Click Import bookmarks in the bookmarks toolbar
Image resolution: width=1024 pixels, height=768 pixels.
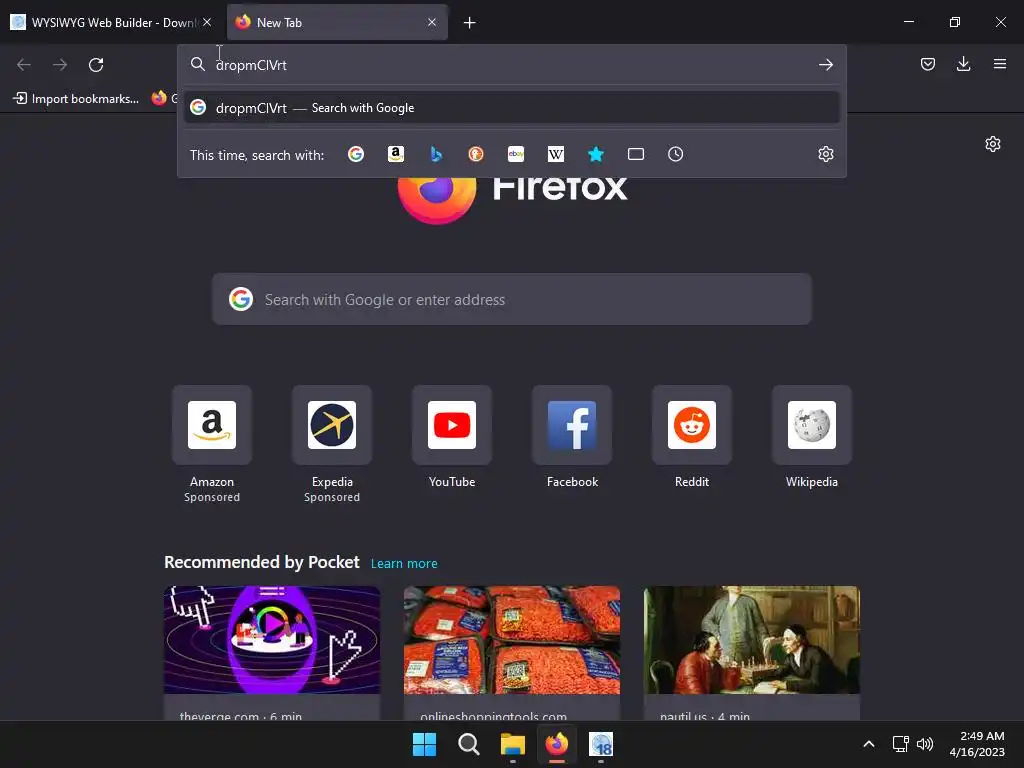click(x=76, y=99)
